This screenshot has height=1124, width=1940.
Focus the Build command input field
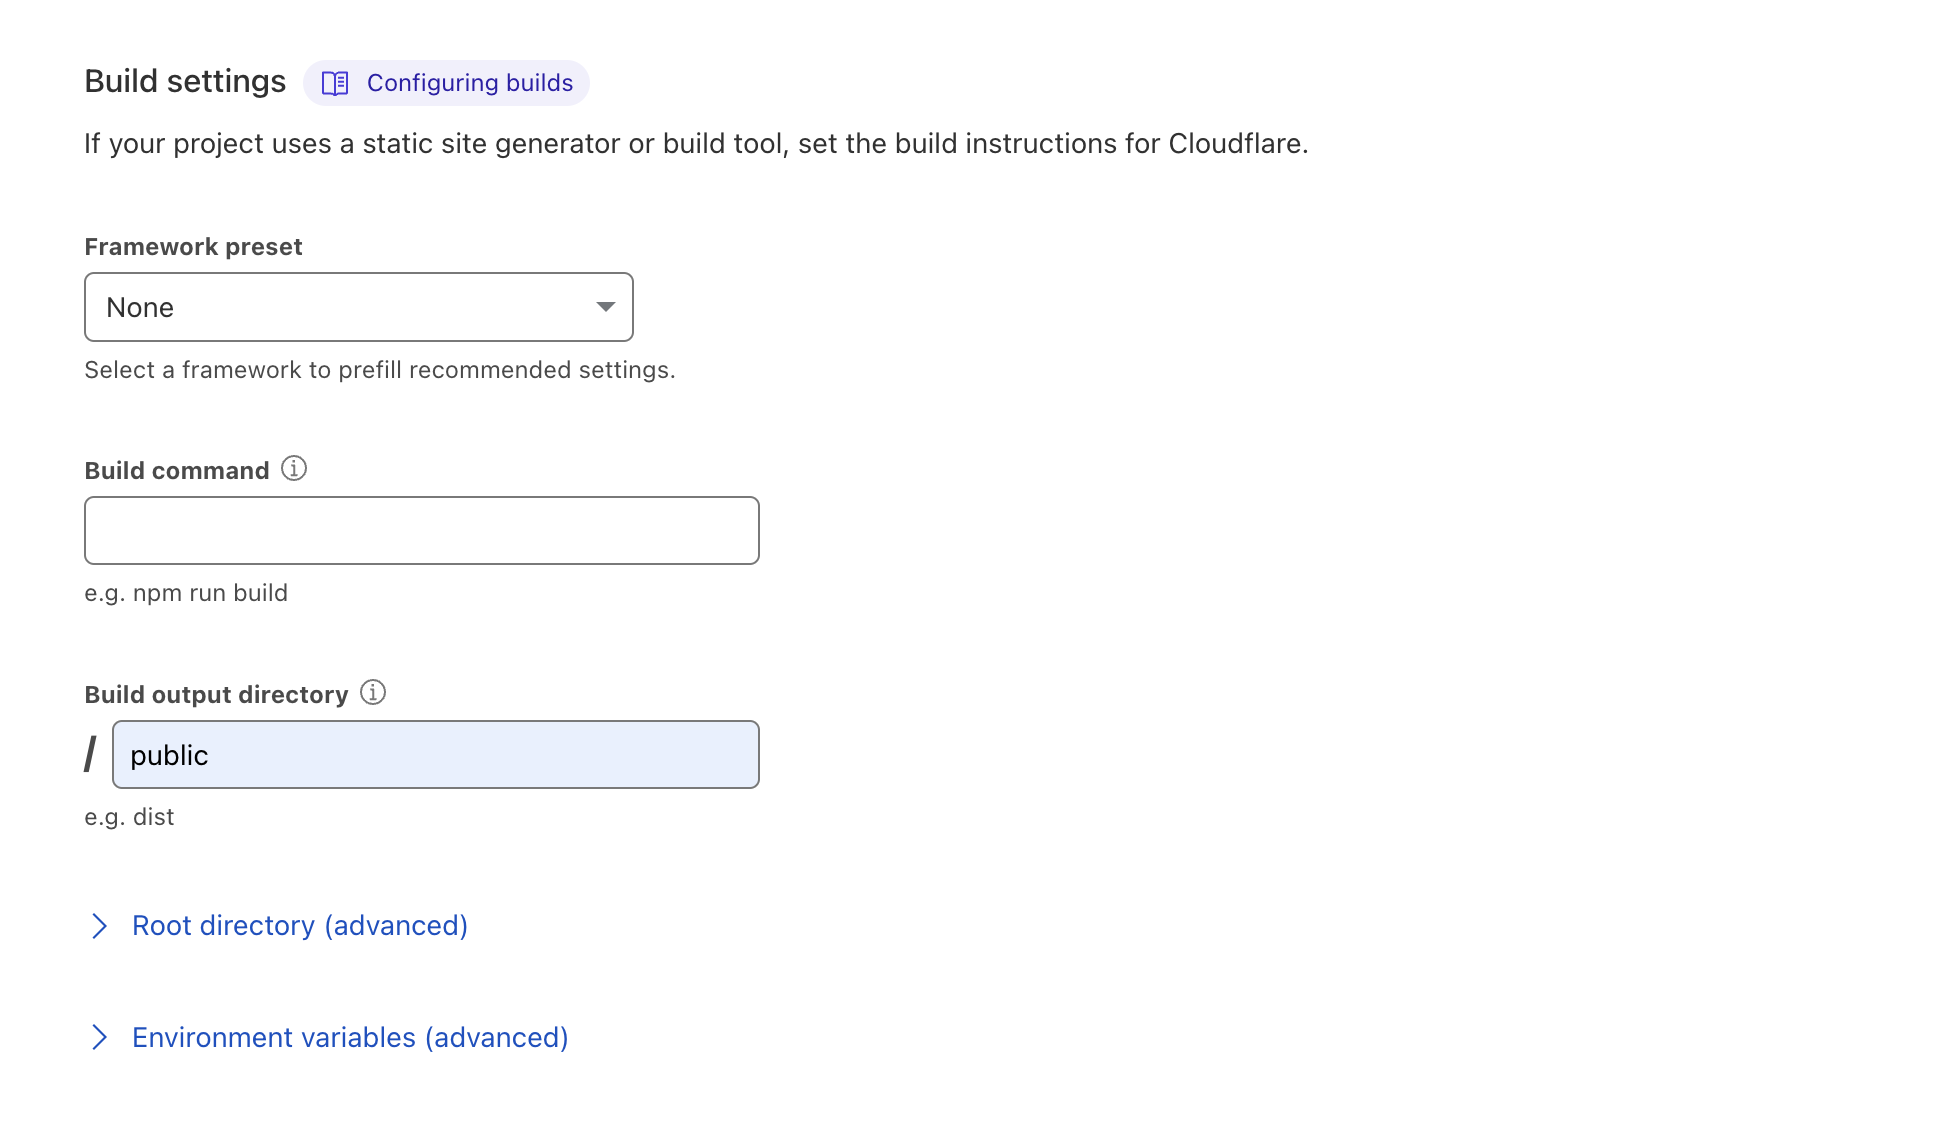click(x=422, y=531)
